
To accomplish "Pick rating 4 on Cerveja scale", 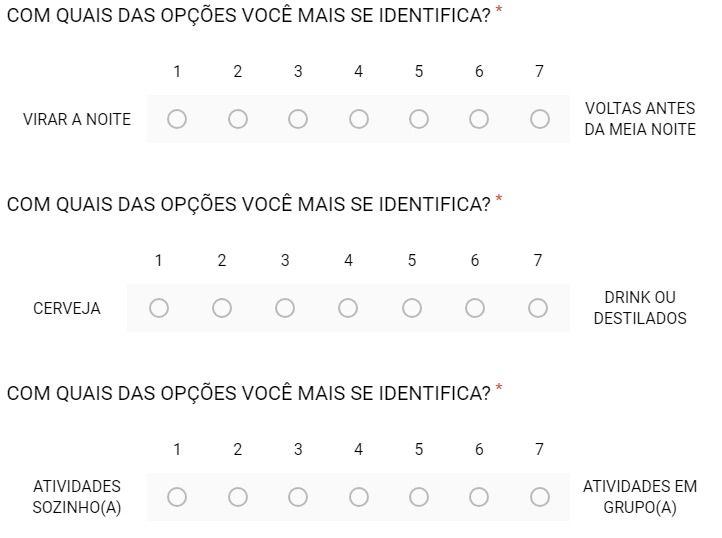I will pyautogui.click(x=348, y=308).
